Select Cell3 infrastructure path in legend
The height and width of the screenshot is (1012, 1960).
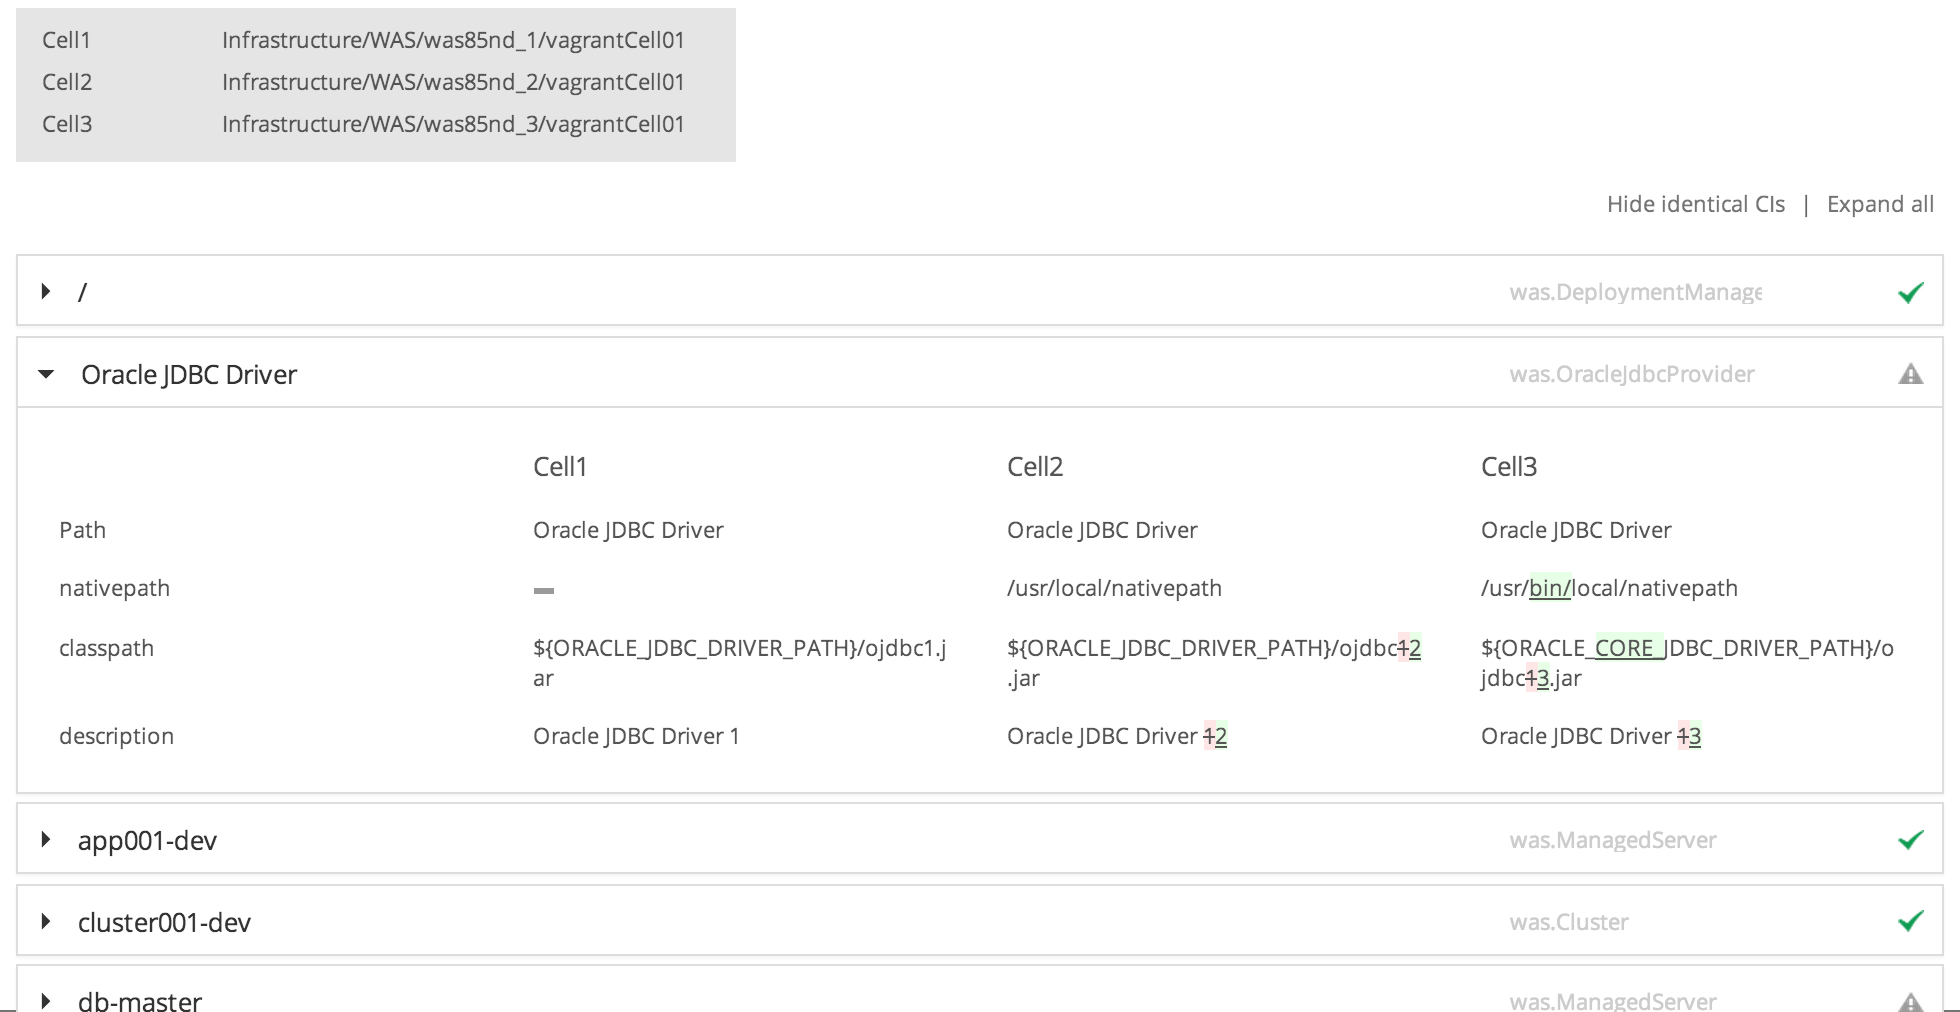click(x=453, y=124)
